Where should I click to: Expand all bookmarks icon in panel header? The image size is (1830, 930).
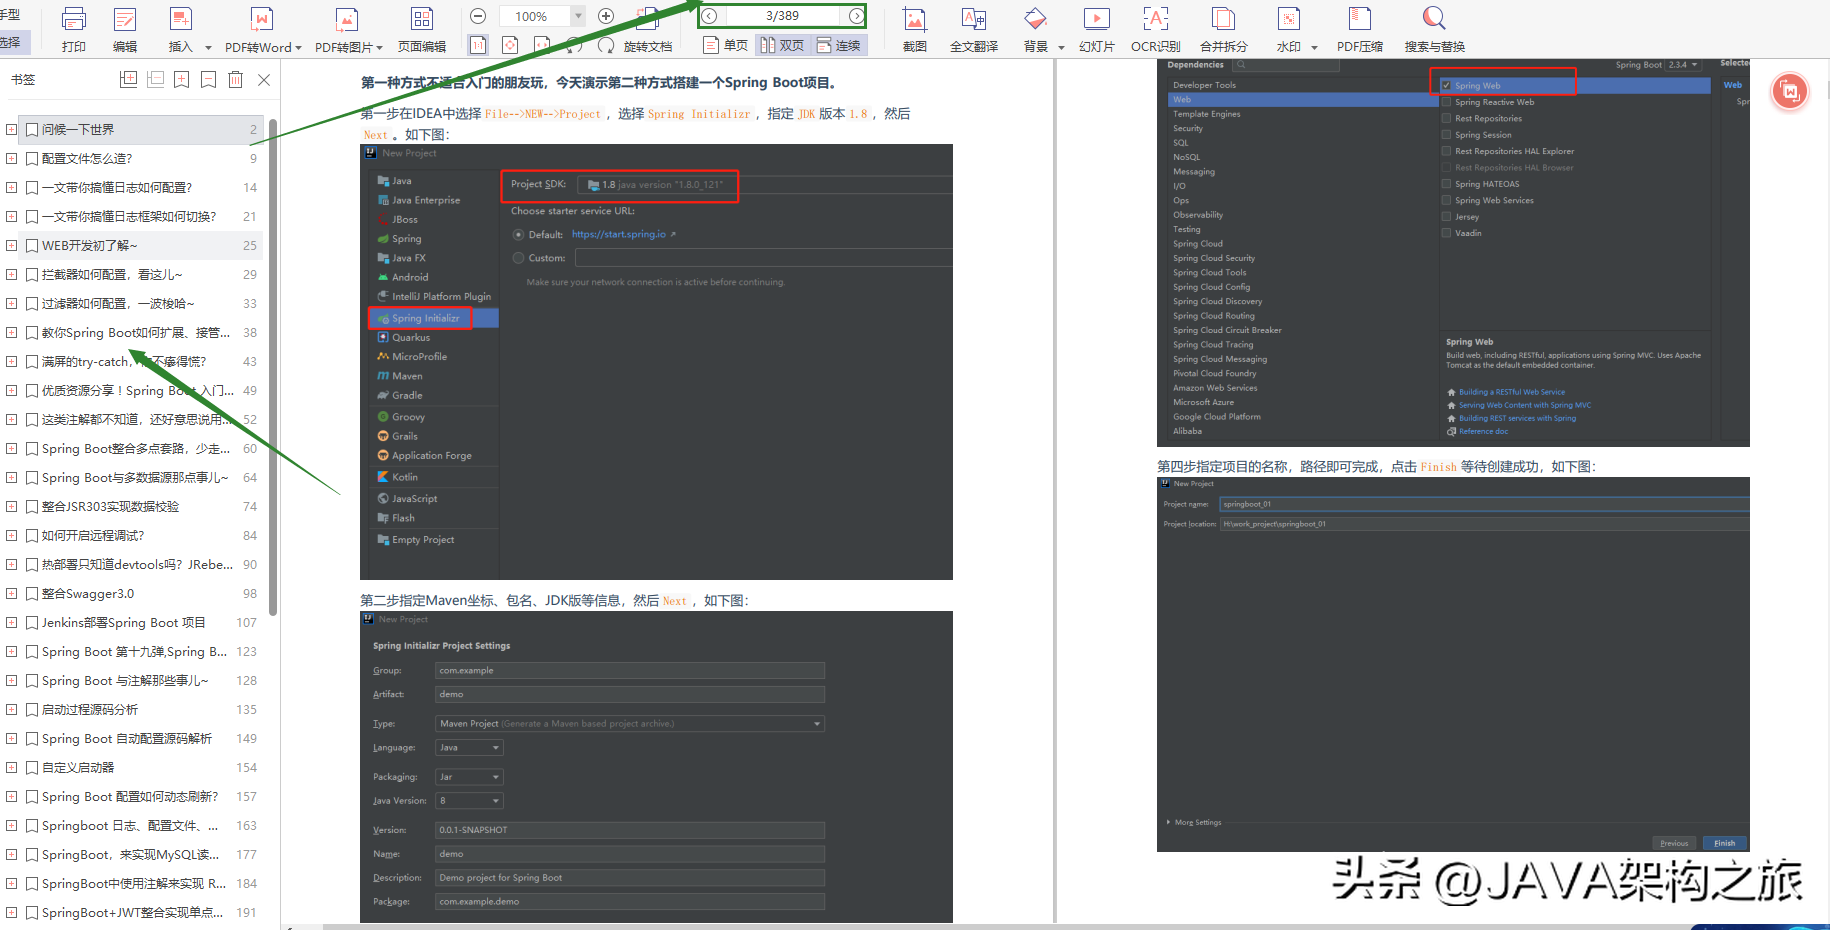[128, 79]
